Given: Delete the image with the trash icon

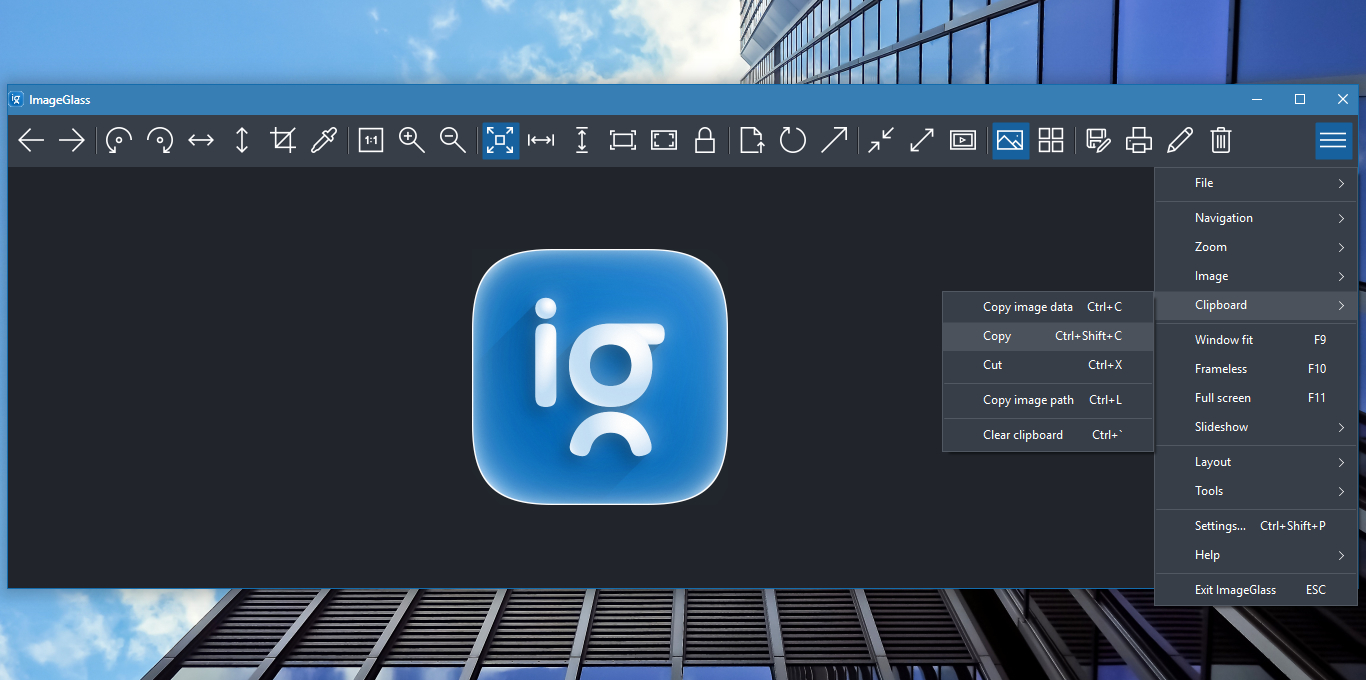Looking at the screenshot, I should 1221,141.
